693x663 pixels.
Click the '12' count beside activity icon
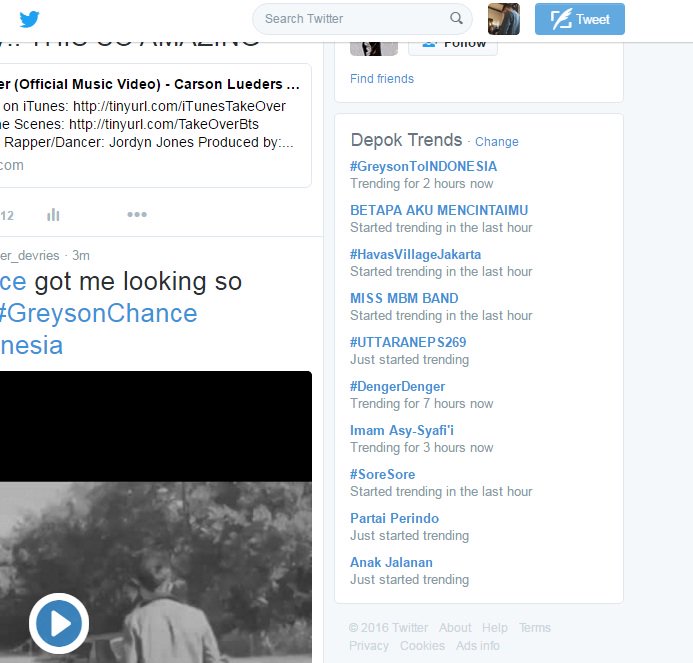click(7, 216)
